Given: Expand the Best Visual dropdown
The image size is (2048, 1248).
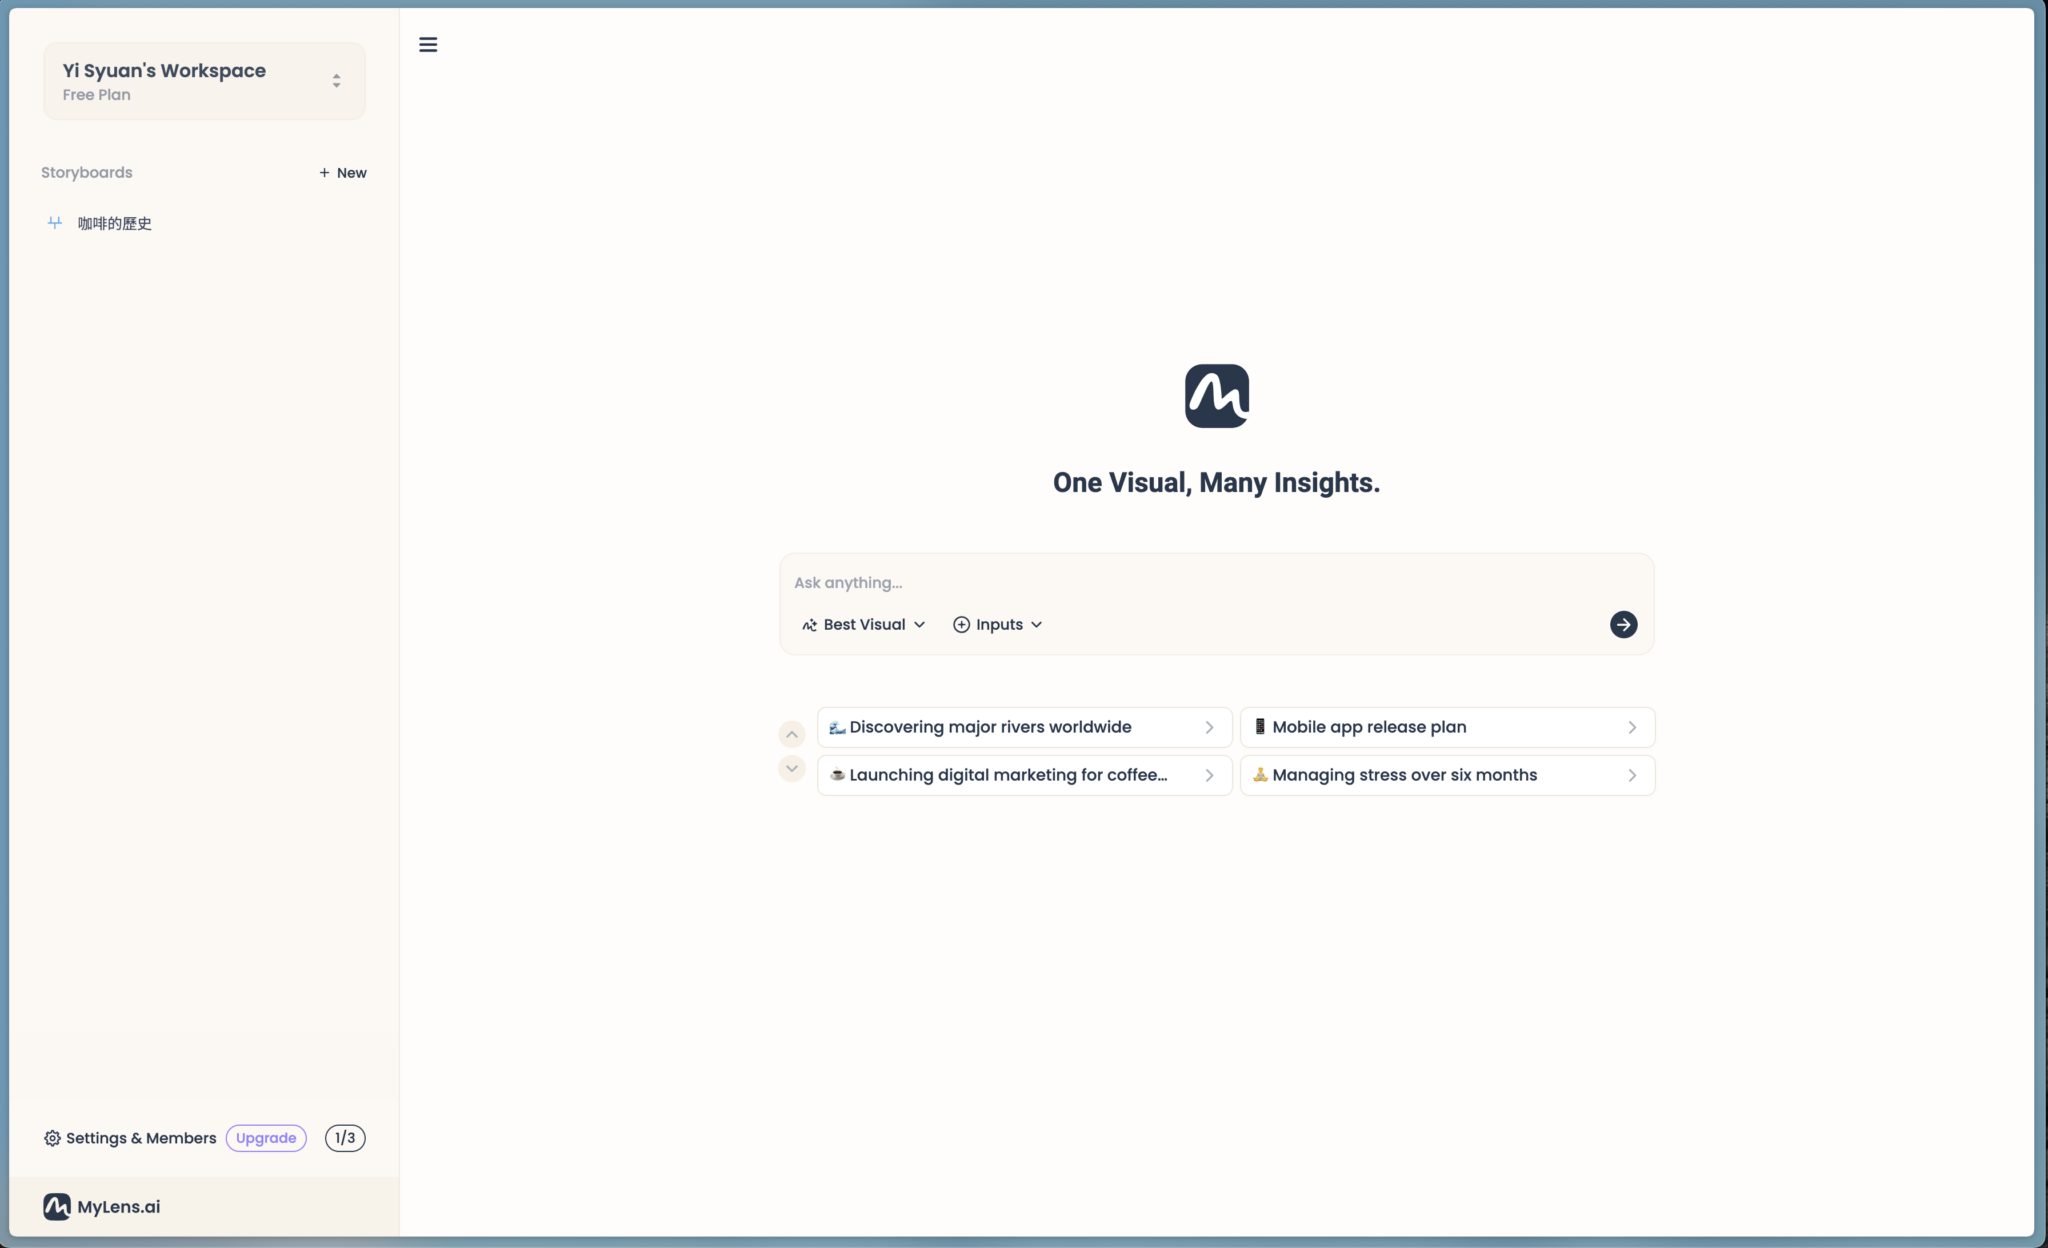Looking at the screenshot, I should (919, 624).
